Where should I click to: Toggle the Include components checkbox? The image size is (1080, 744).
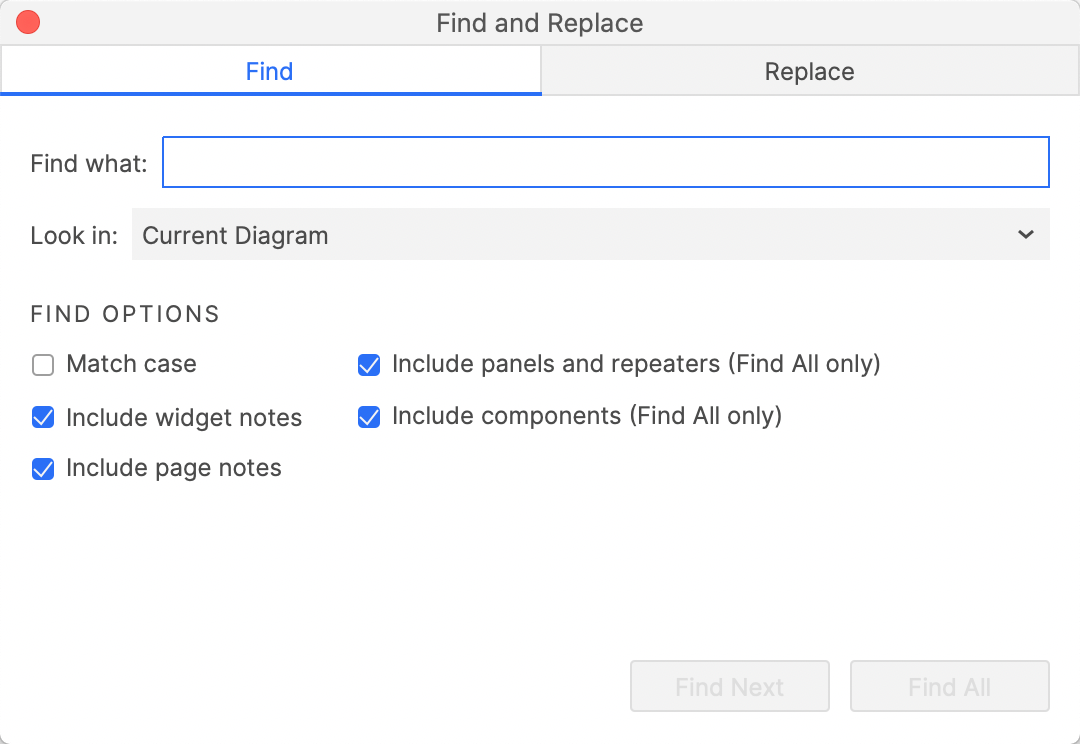click(369, 417)
